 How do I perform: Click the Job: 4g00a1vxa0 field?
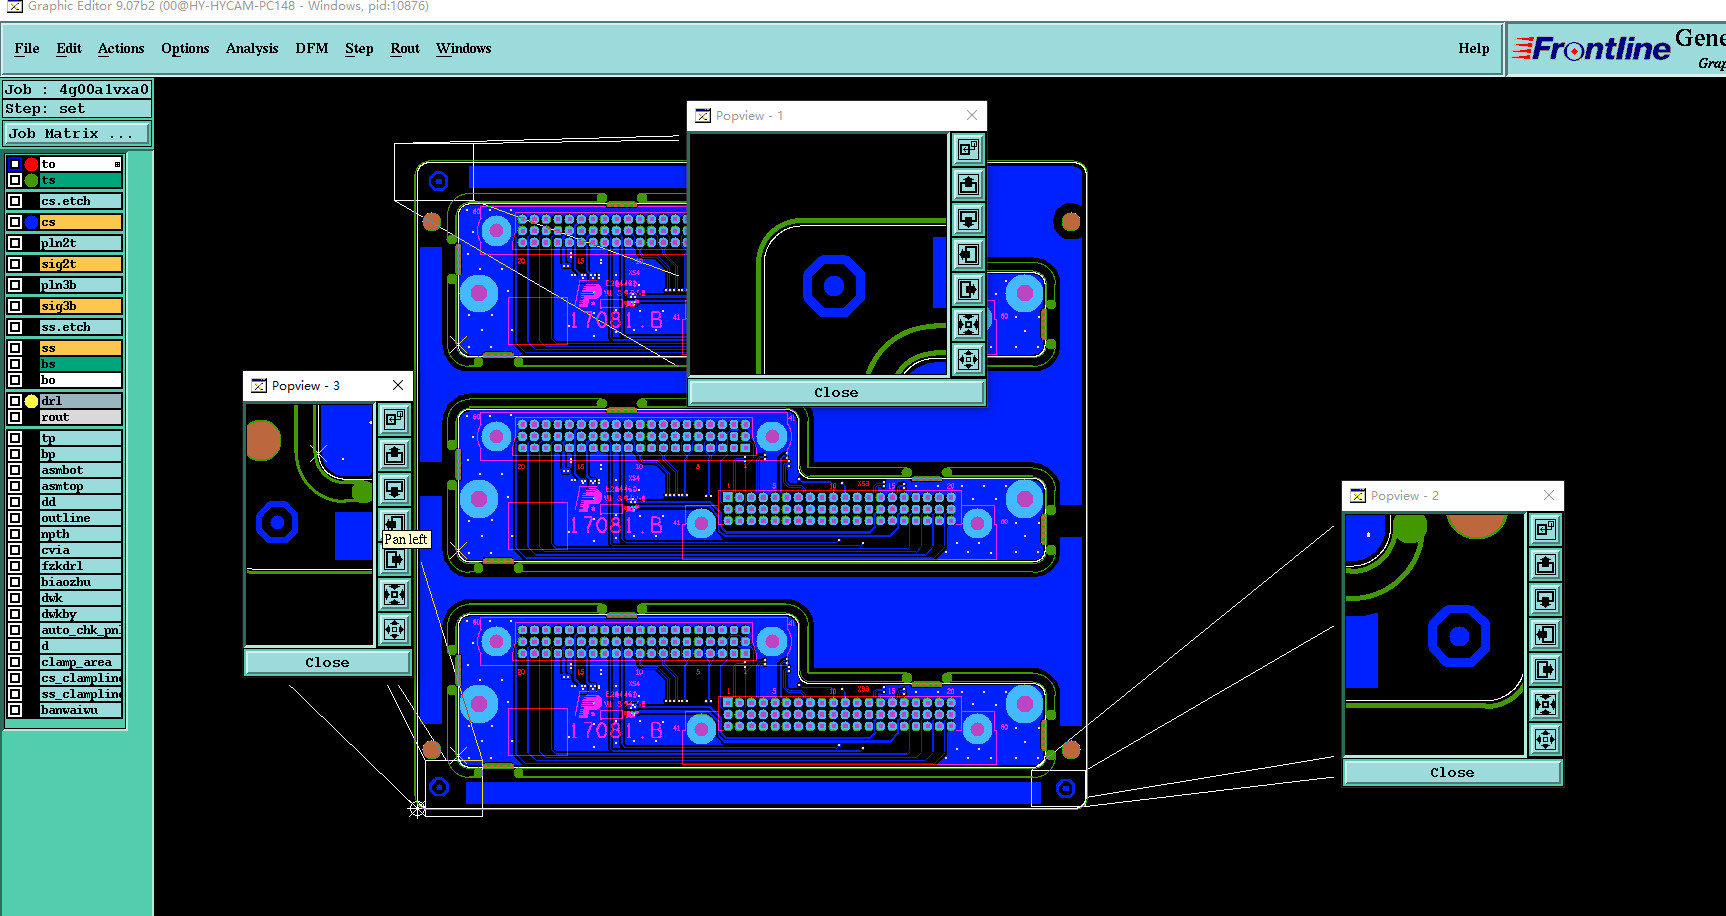(x=78, y=89)
